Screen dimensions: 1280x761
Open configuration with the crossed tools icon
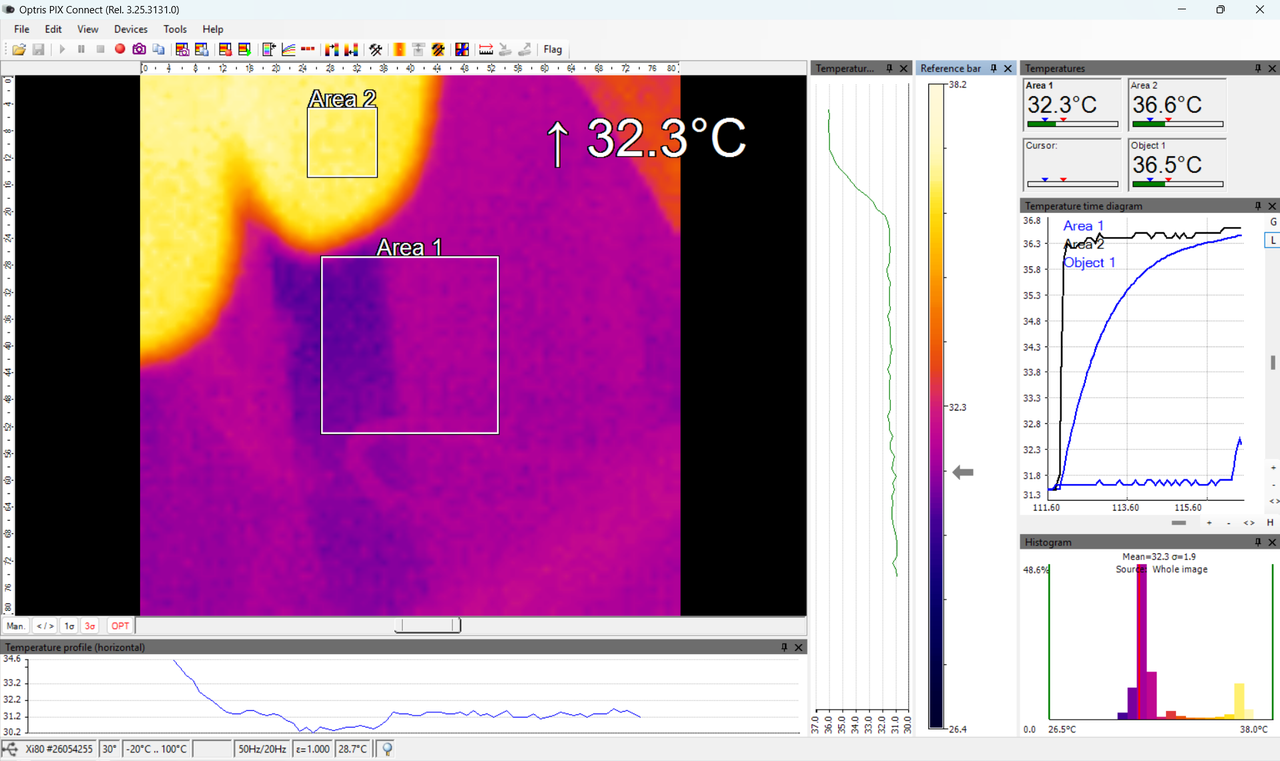coord(376,49)
